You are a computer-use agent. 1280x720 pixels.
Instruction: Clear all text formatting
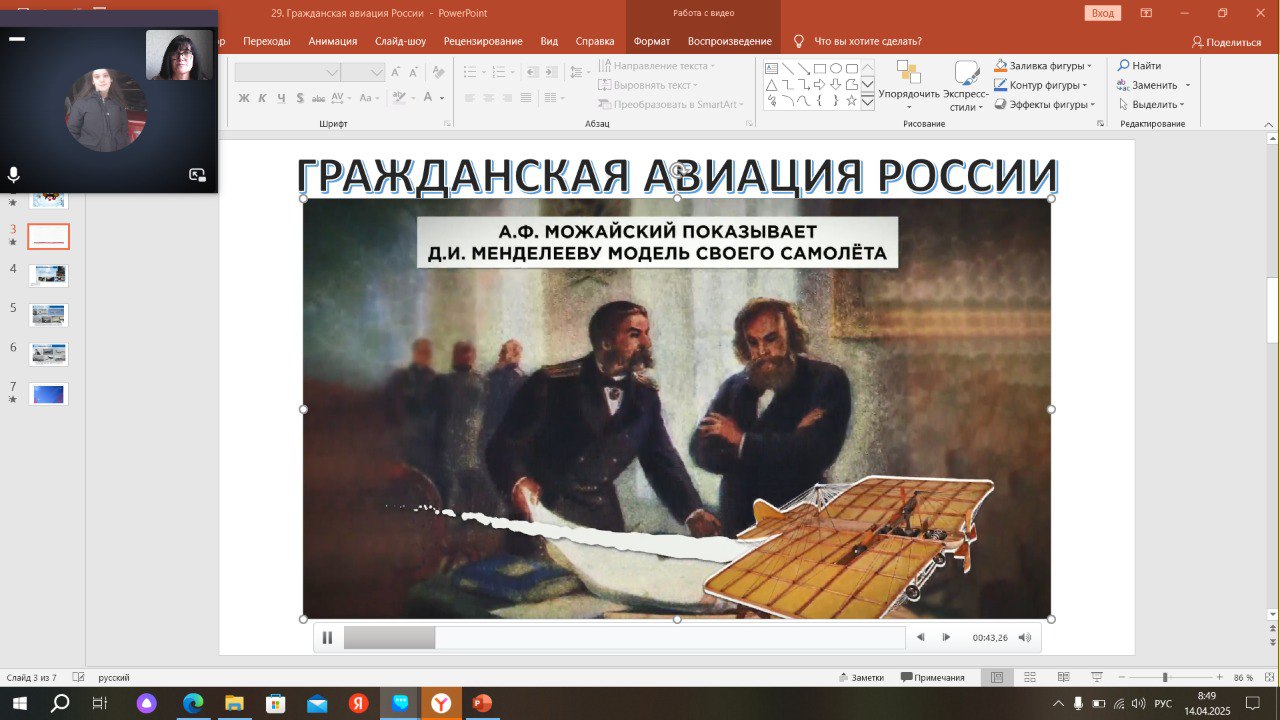coord(439,72)
